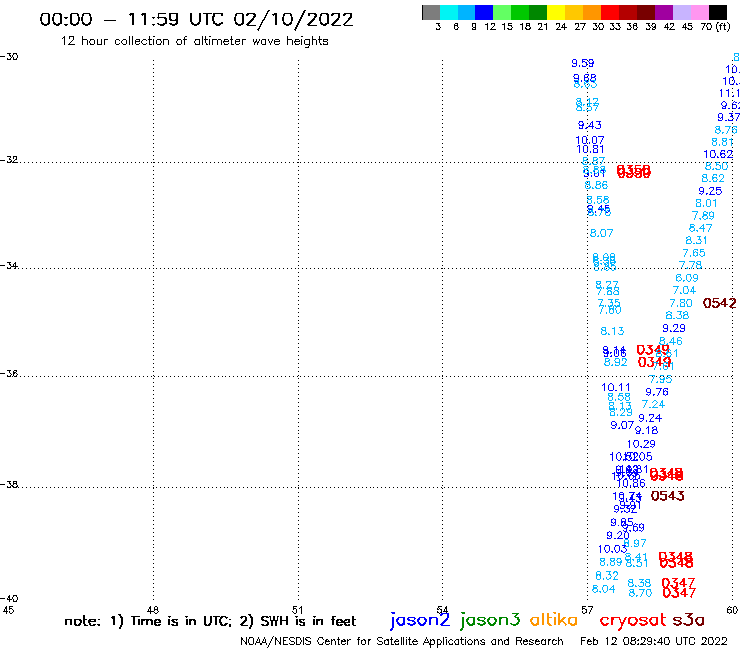Click the bright red 33 ft swatch

coord(610,12)
